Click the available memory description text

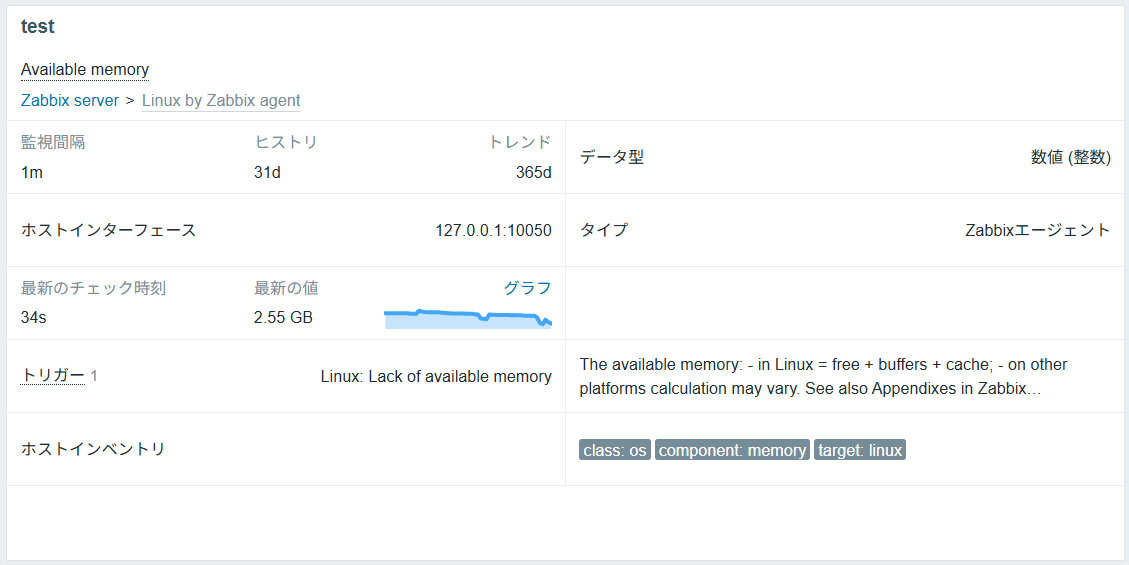[824, 376]
